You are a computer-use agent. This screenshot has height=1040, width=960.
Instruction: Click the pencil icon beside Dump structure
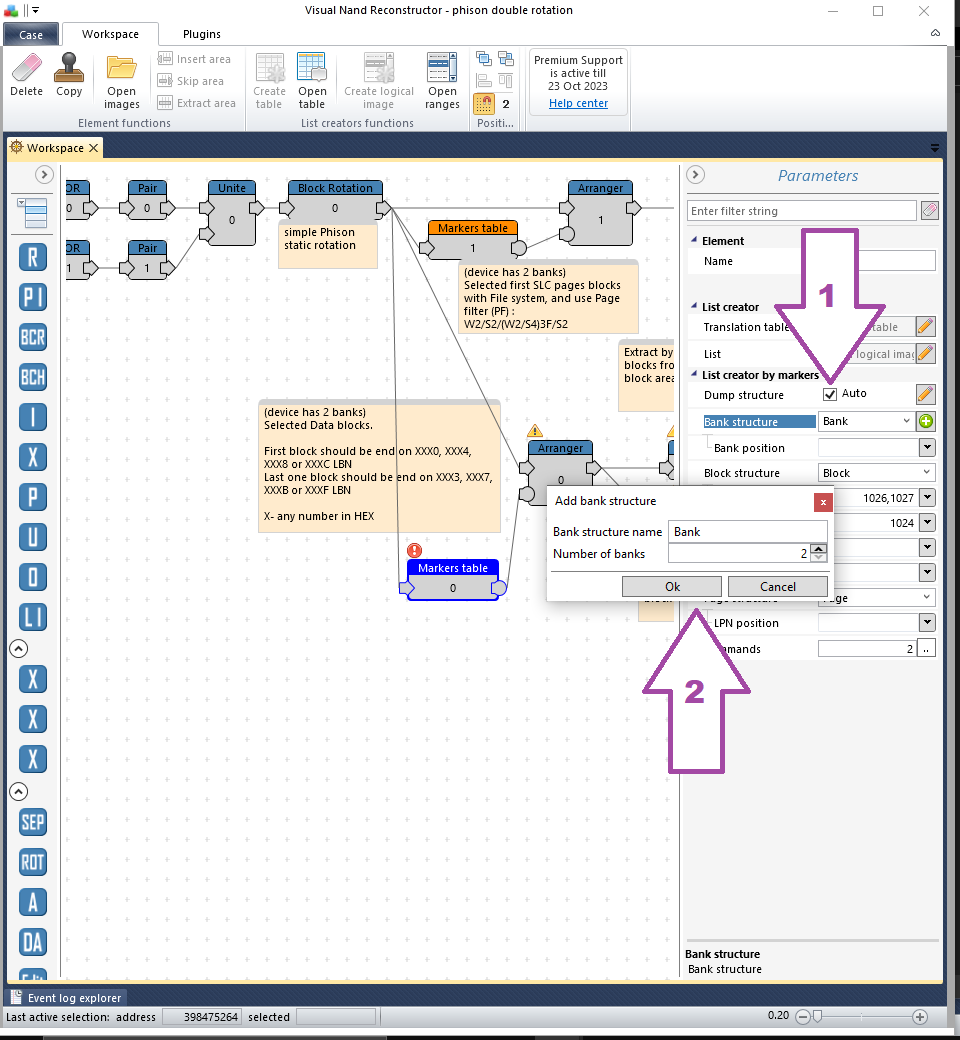tap(926, 394)
